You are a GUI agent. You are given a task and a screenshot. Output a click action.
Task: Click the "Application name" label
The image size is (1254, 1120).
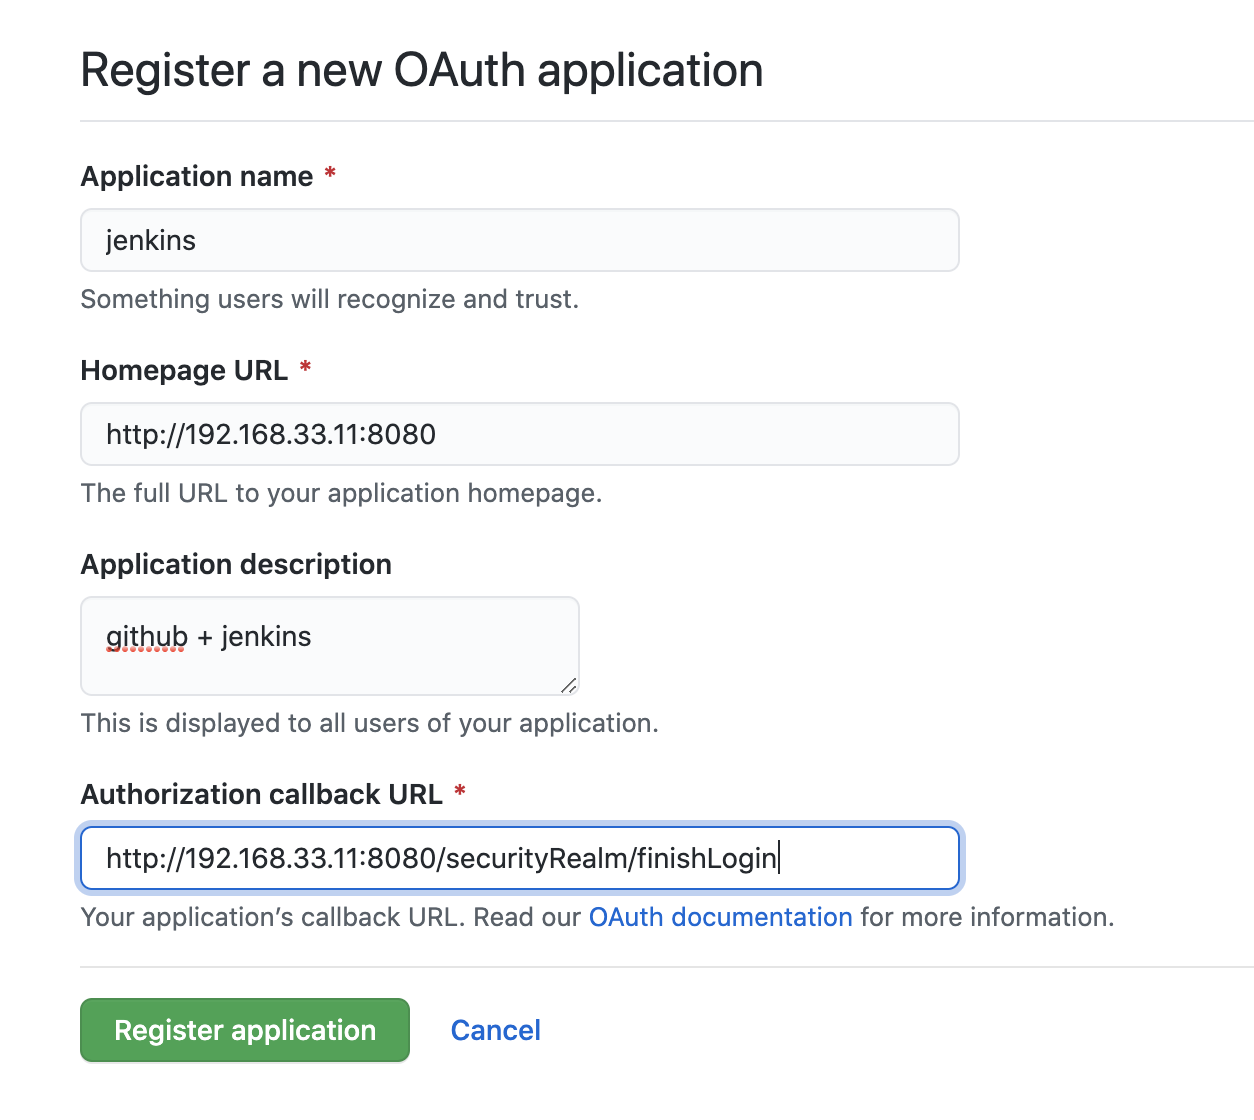(x=197, y=177)
